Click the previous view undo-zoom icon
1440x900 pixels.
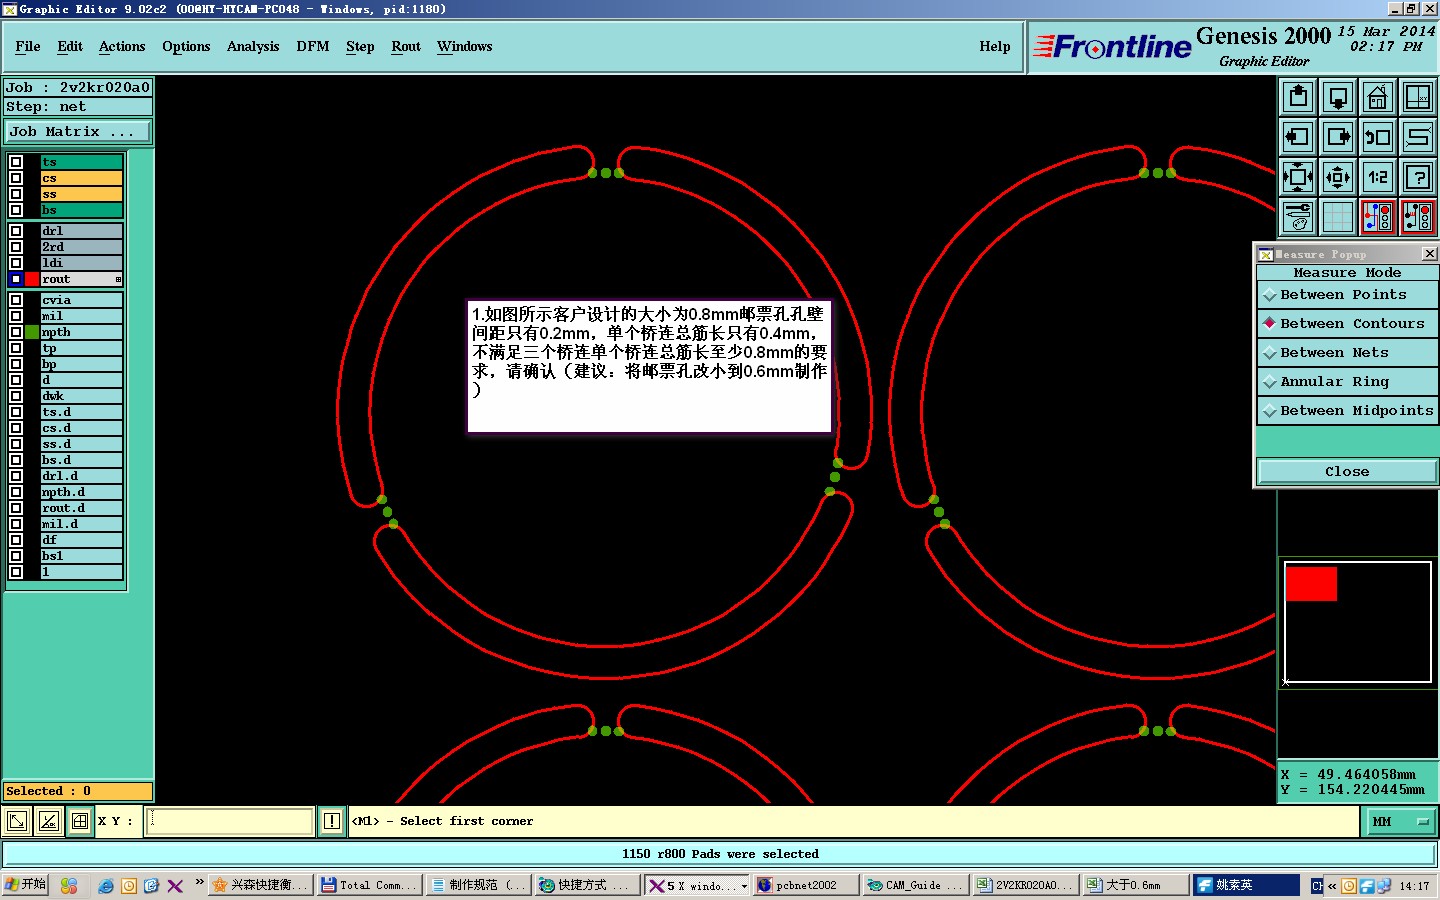(x=1378, y=137)
